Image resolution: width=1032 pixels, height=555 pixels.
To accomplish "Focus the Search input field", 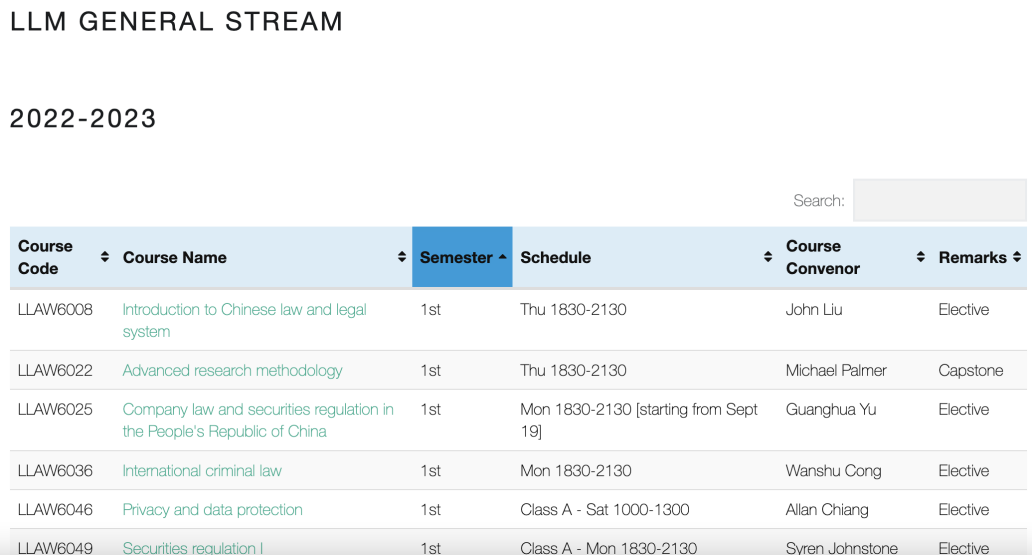I will [x=939, y=200].
